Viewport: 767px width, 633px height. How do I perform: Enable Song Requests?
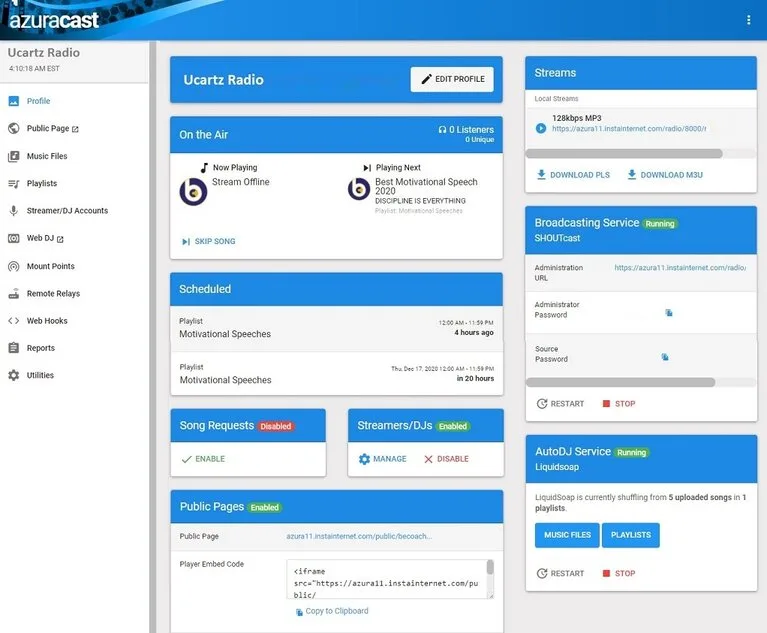203,459
